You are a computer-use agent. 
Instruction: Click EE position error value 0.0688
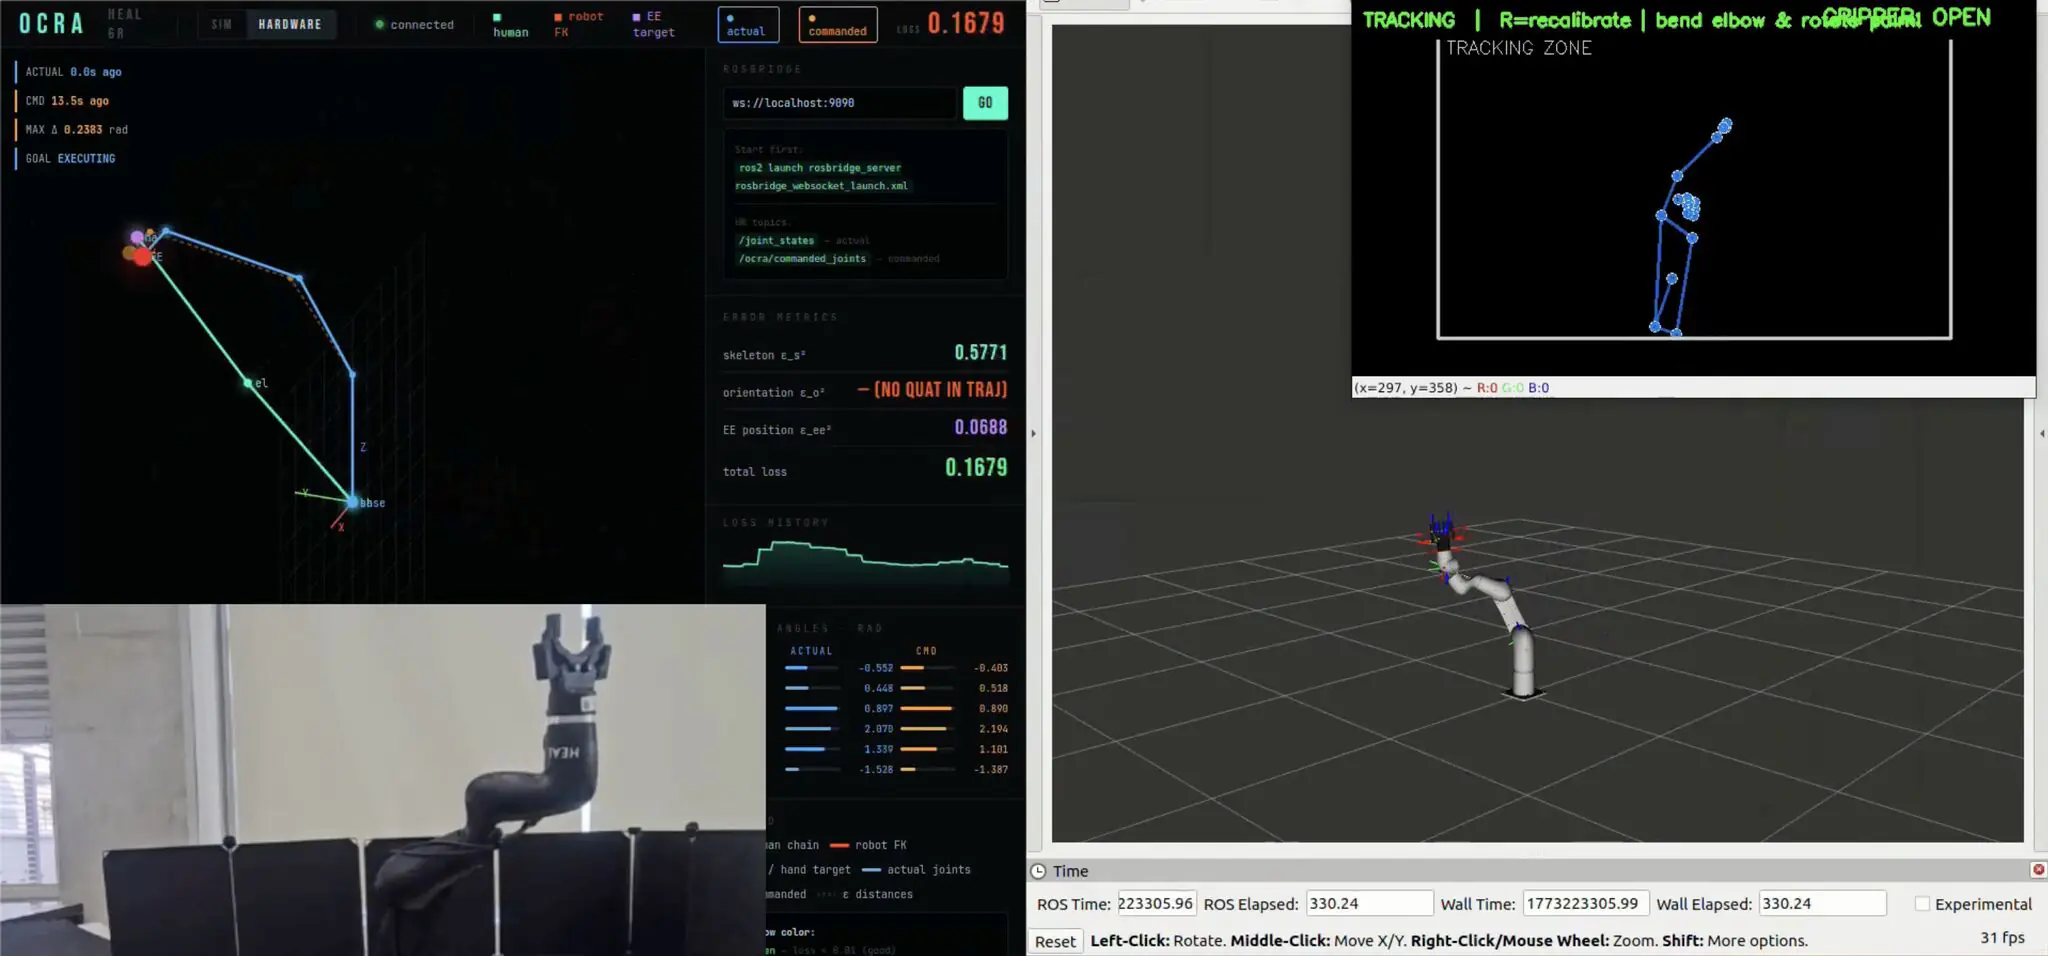click(981, 427)
